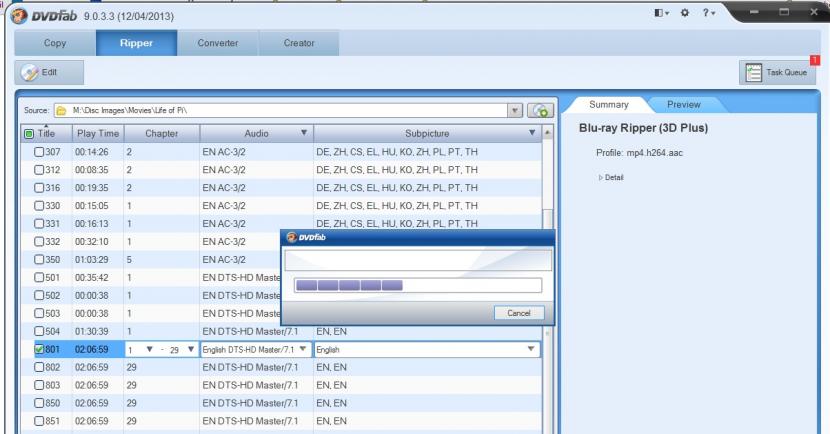Check the title 851 checkbox
830x434 pixels.
tap(39, 421)
